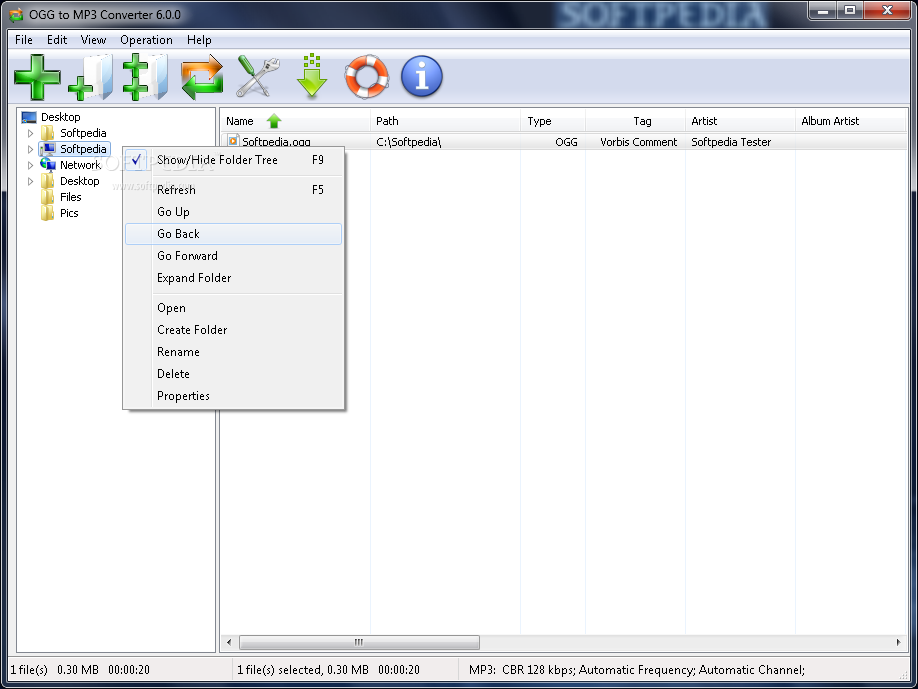918x689 pixels.
Task: Click the green download arrow icon
Action: tap(311, 76)
